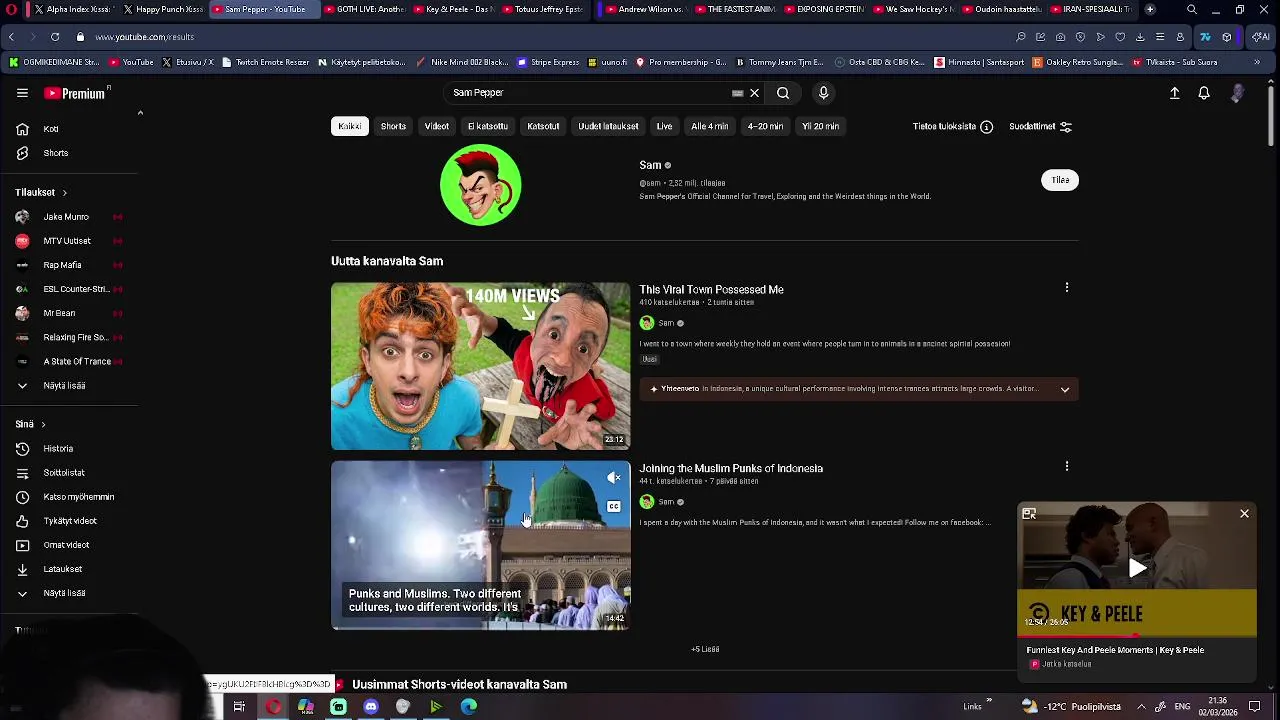
Task: Go back with the browser back arrow
Action: coord(11,37)
